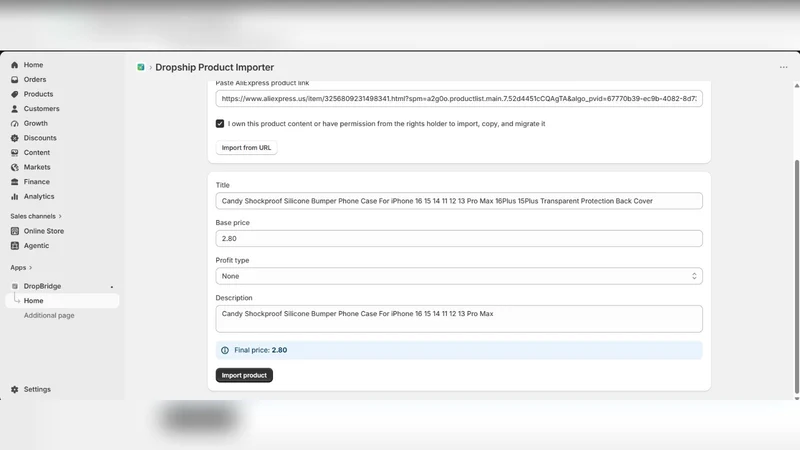Click the Import product button

pos(244,375)
